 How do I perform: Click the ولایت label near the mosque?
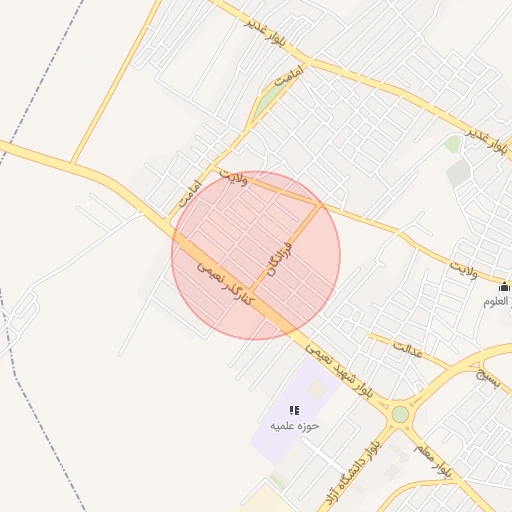[463, 270]
